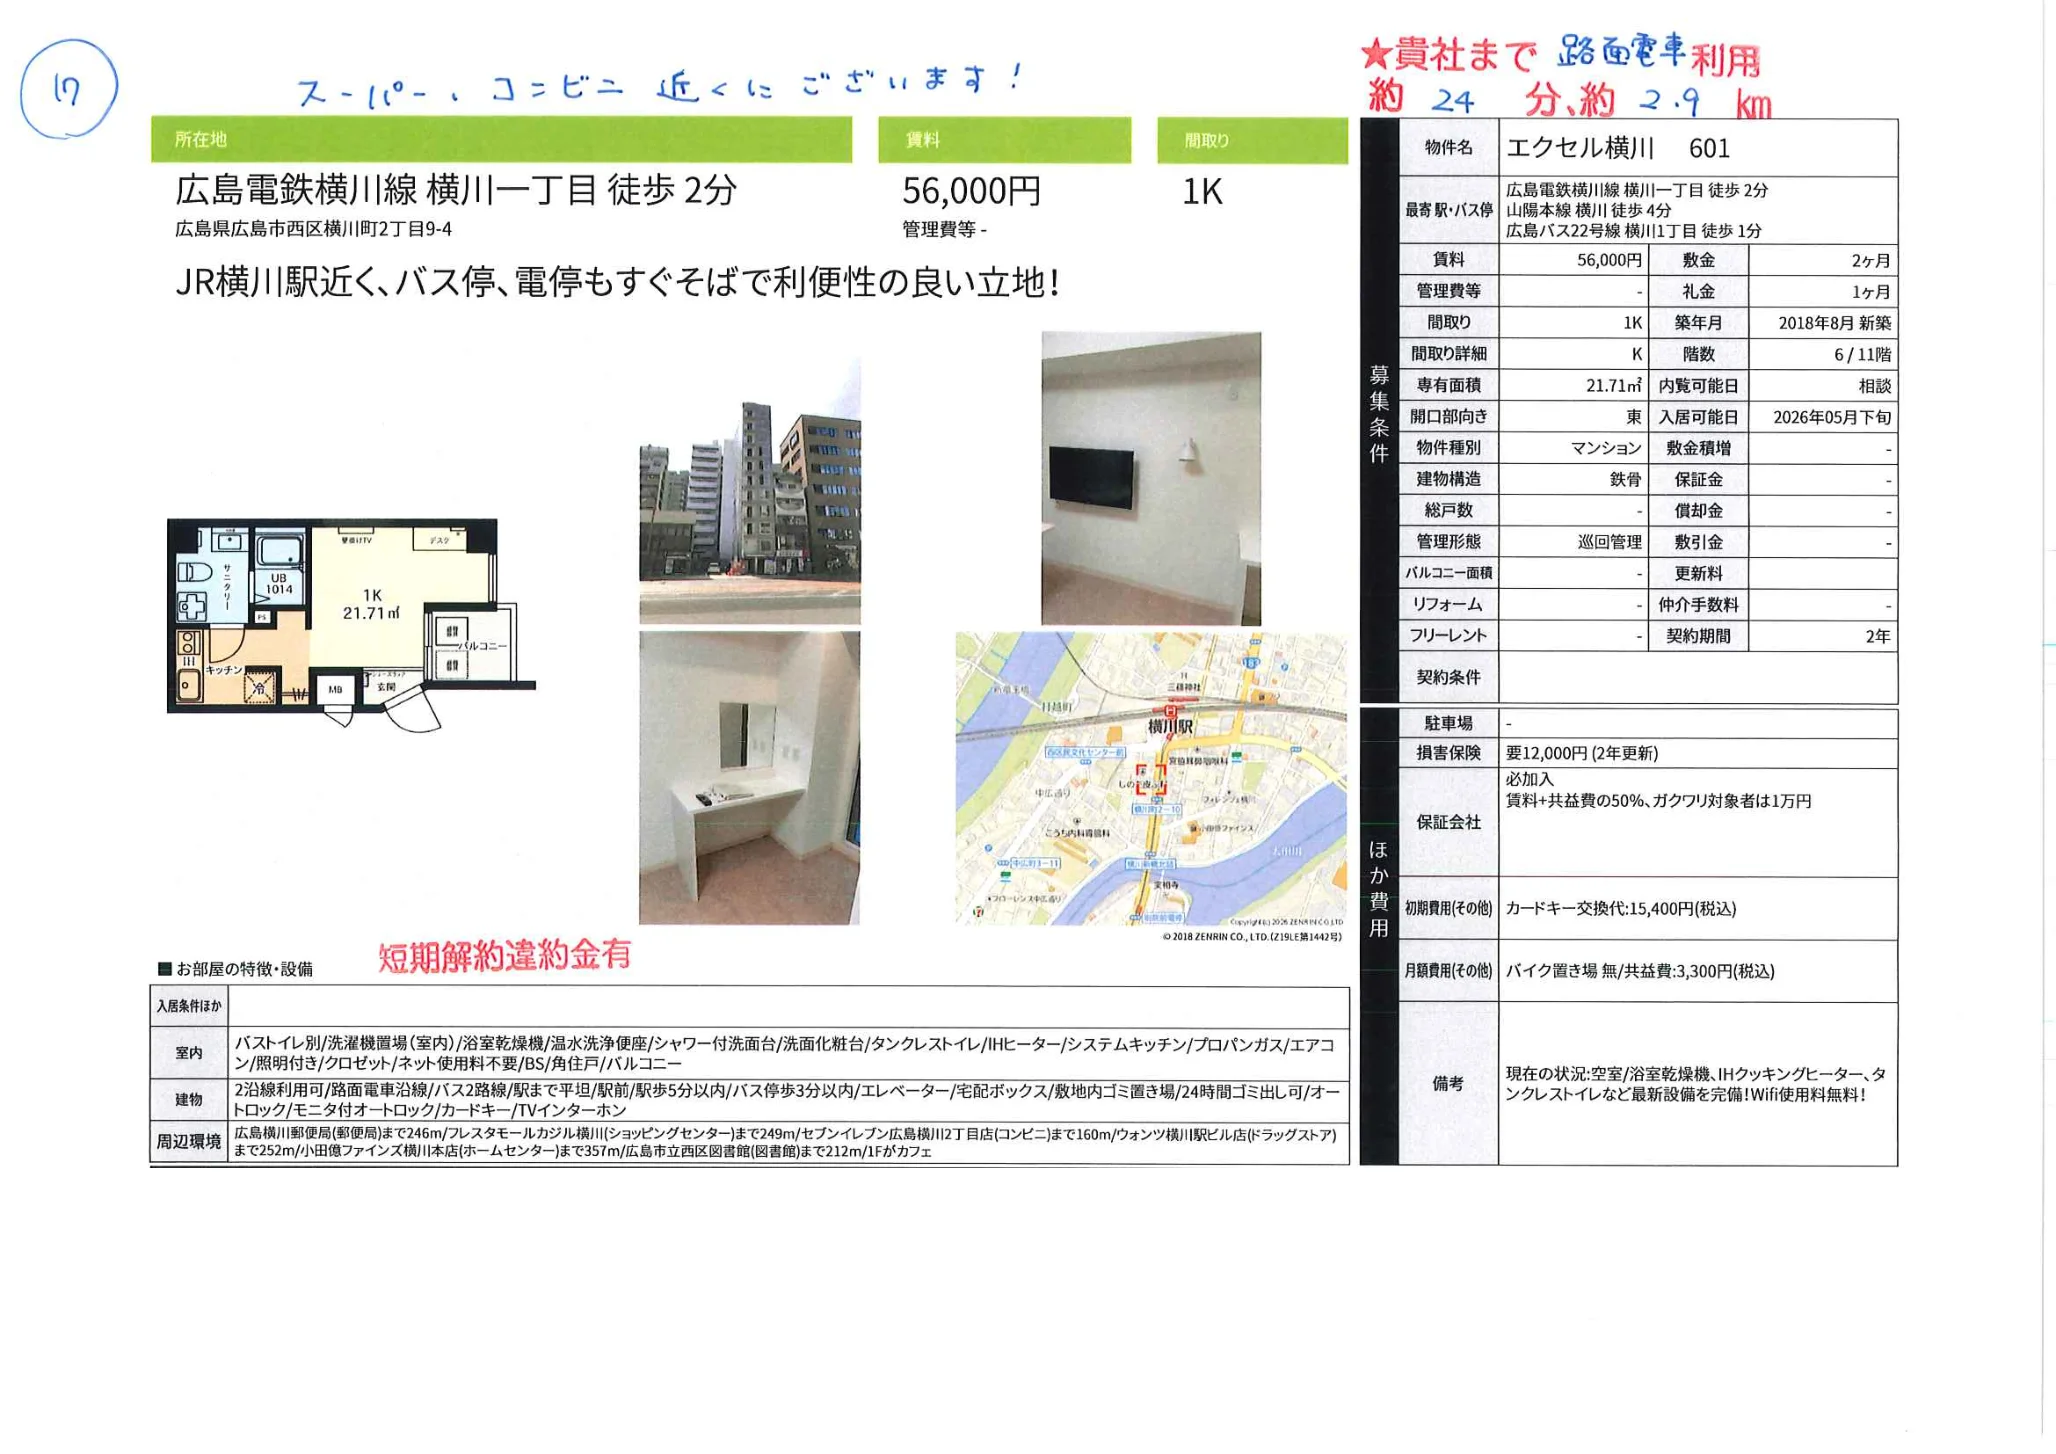Click the green 所在地 header bar

(501, 140)
